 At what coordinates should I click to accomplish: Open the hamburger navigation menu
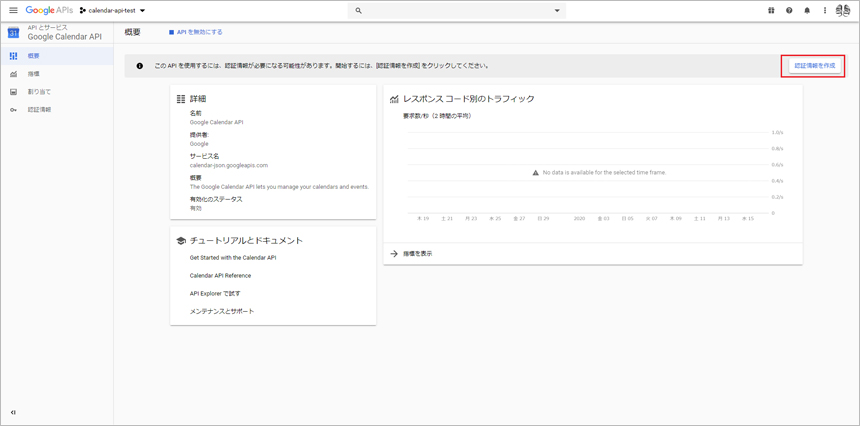tap(13, 10)
